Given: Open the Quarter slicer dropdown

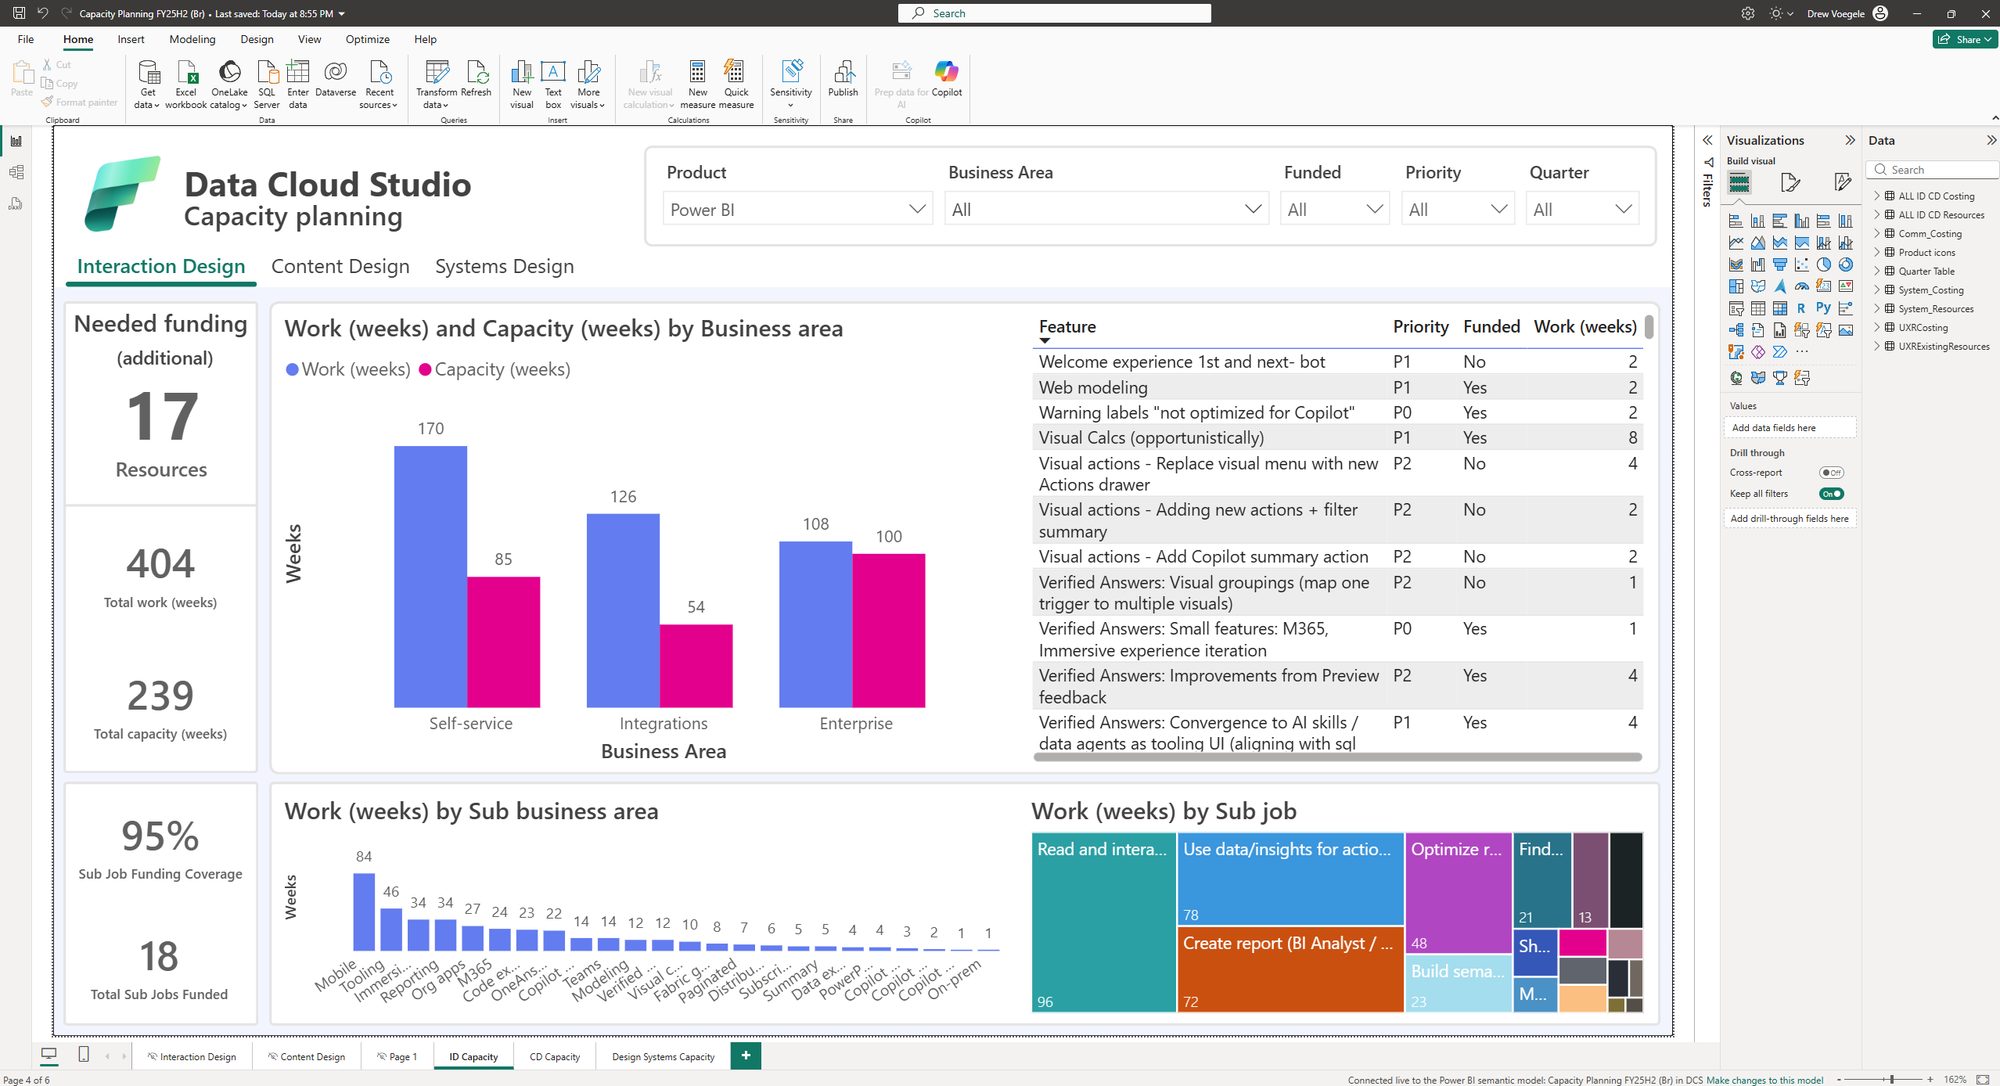Looking at the screenshot, I should pyautogui.click(x=1583, y=209).
